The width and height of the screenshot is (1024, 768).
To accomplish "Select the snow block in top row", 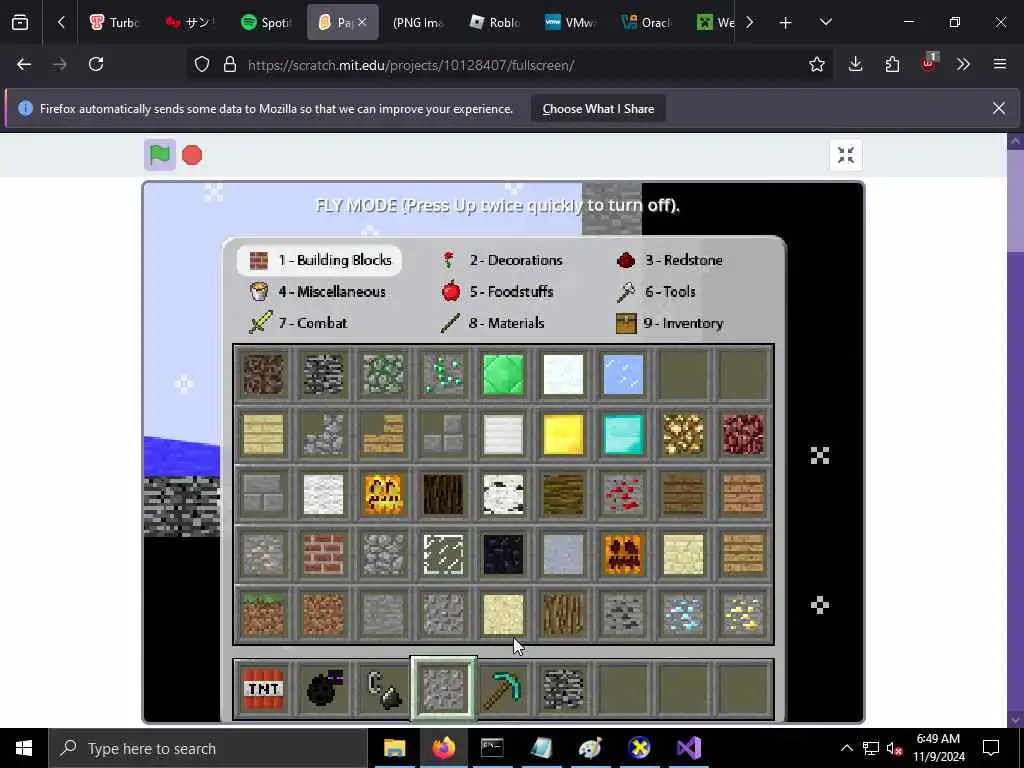I will 563,375.
